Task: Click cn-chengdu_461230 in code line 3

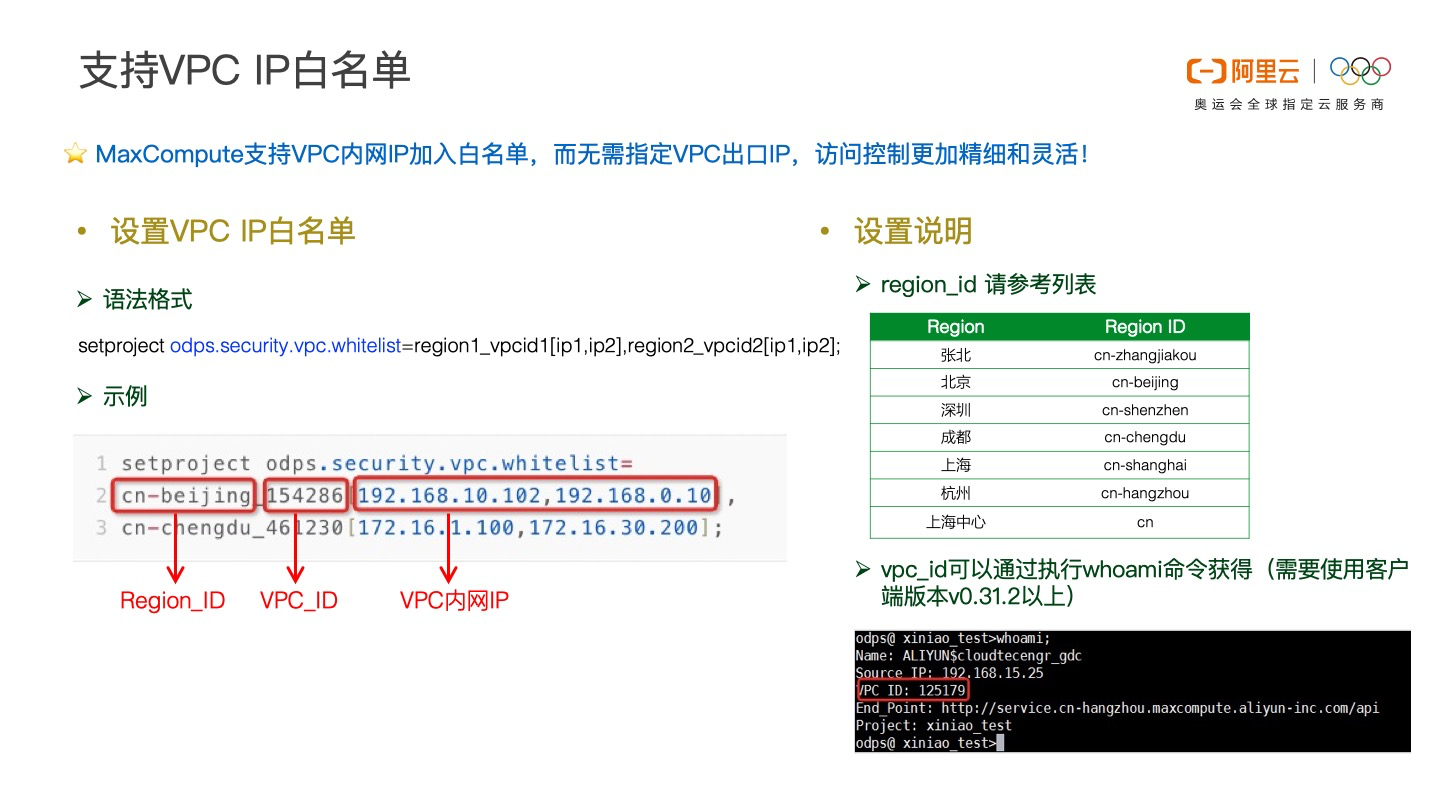Action: (x=233, y=528)
